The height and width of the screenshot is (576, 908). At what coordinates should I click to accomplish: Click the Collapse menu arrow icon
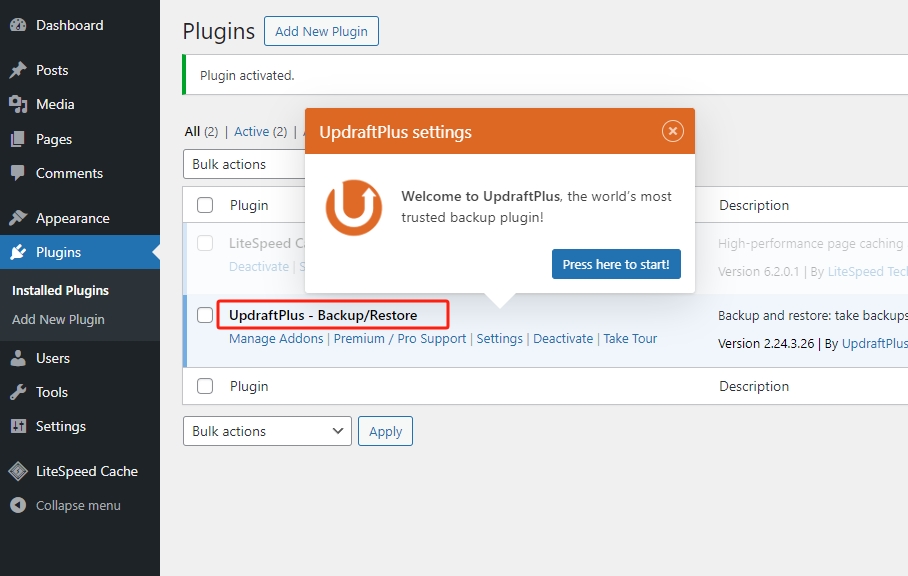coord(18,505)
